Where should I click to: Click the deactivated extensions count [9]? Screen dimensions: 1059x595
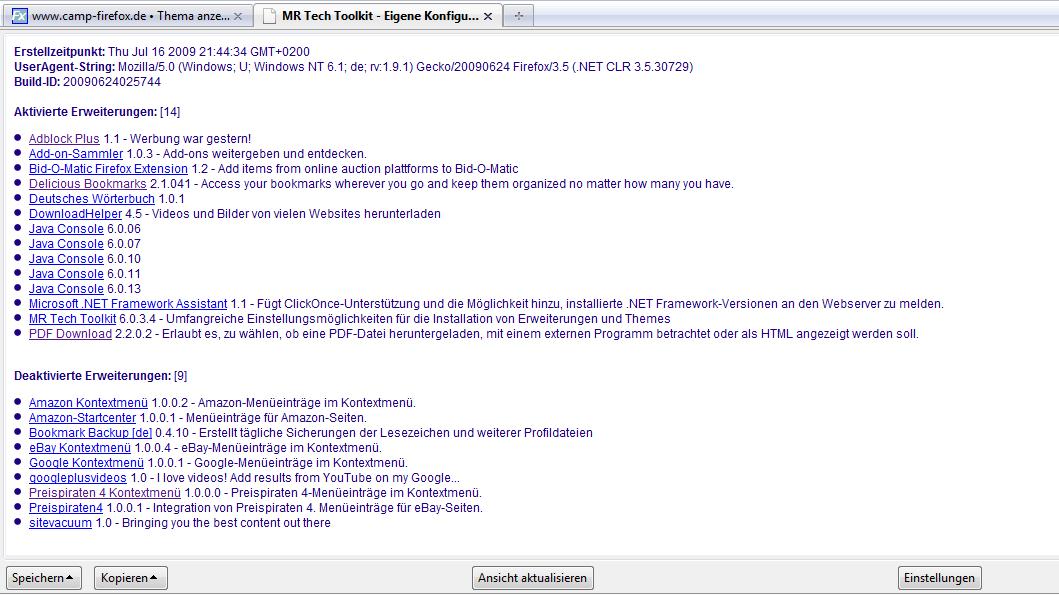coord(180,376)
